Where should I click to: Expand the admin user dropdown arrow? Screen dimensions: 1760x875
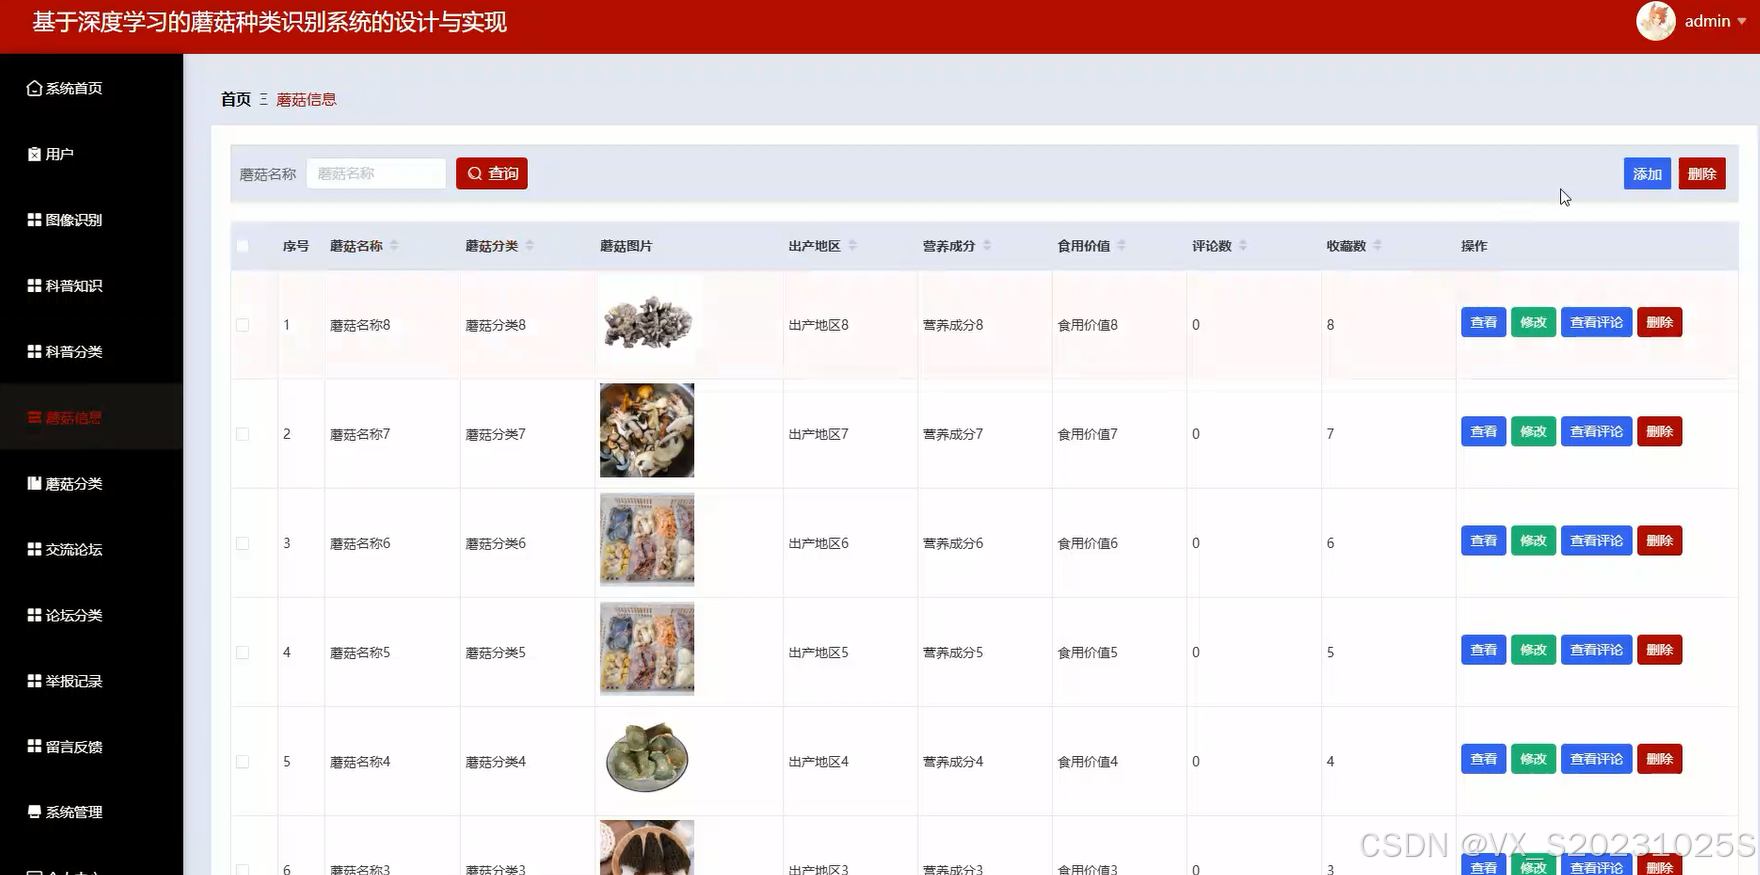point(1742,21)
